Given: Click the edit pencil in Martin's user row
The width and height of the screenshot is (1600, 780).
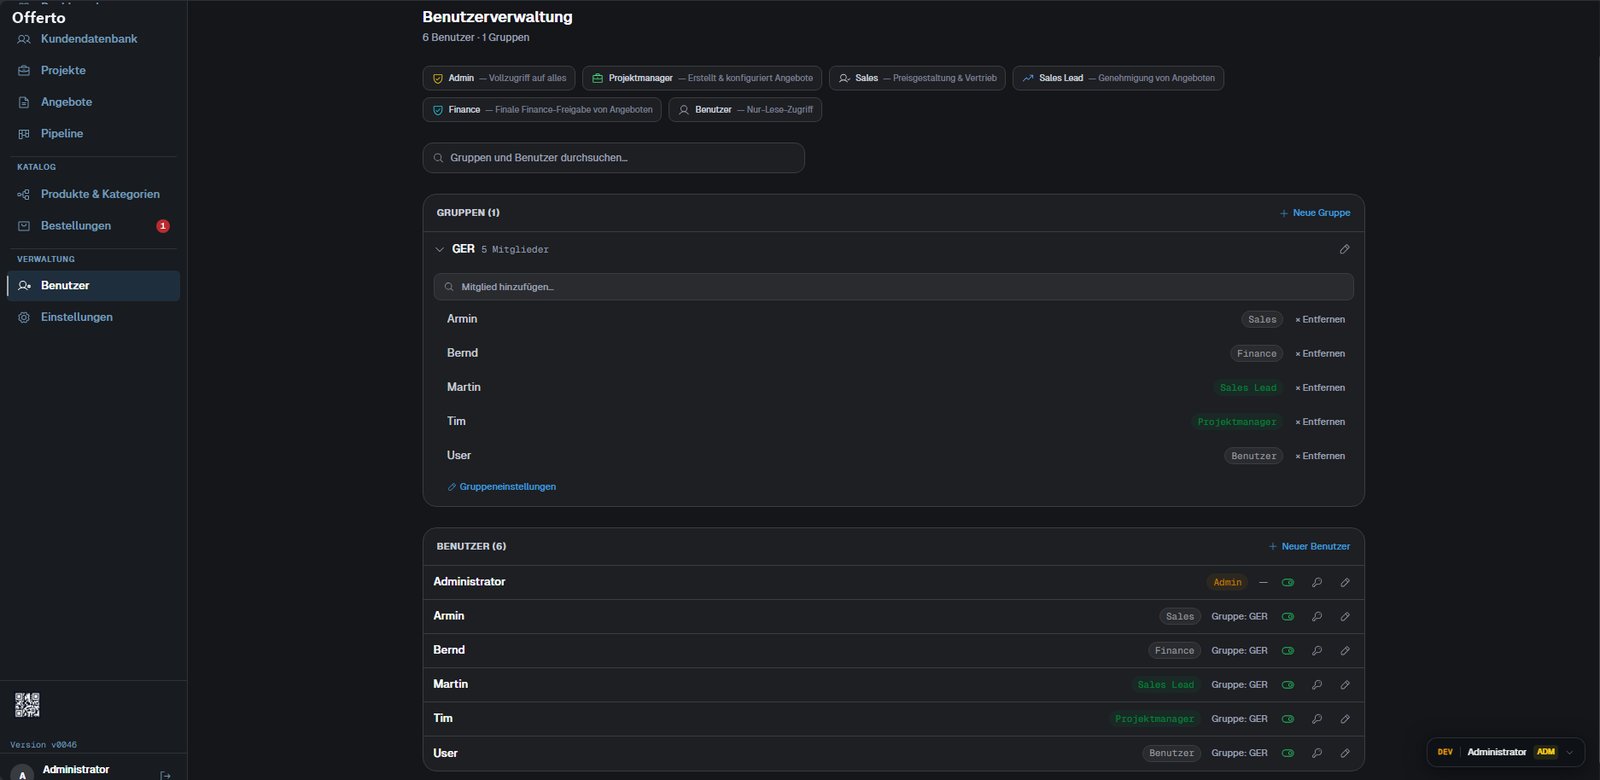Looking at the screenshot, I should pos(1345,685).
